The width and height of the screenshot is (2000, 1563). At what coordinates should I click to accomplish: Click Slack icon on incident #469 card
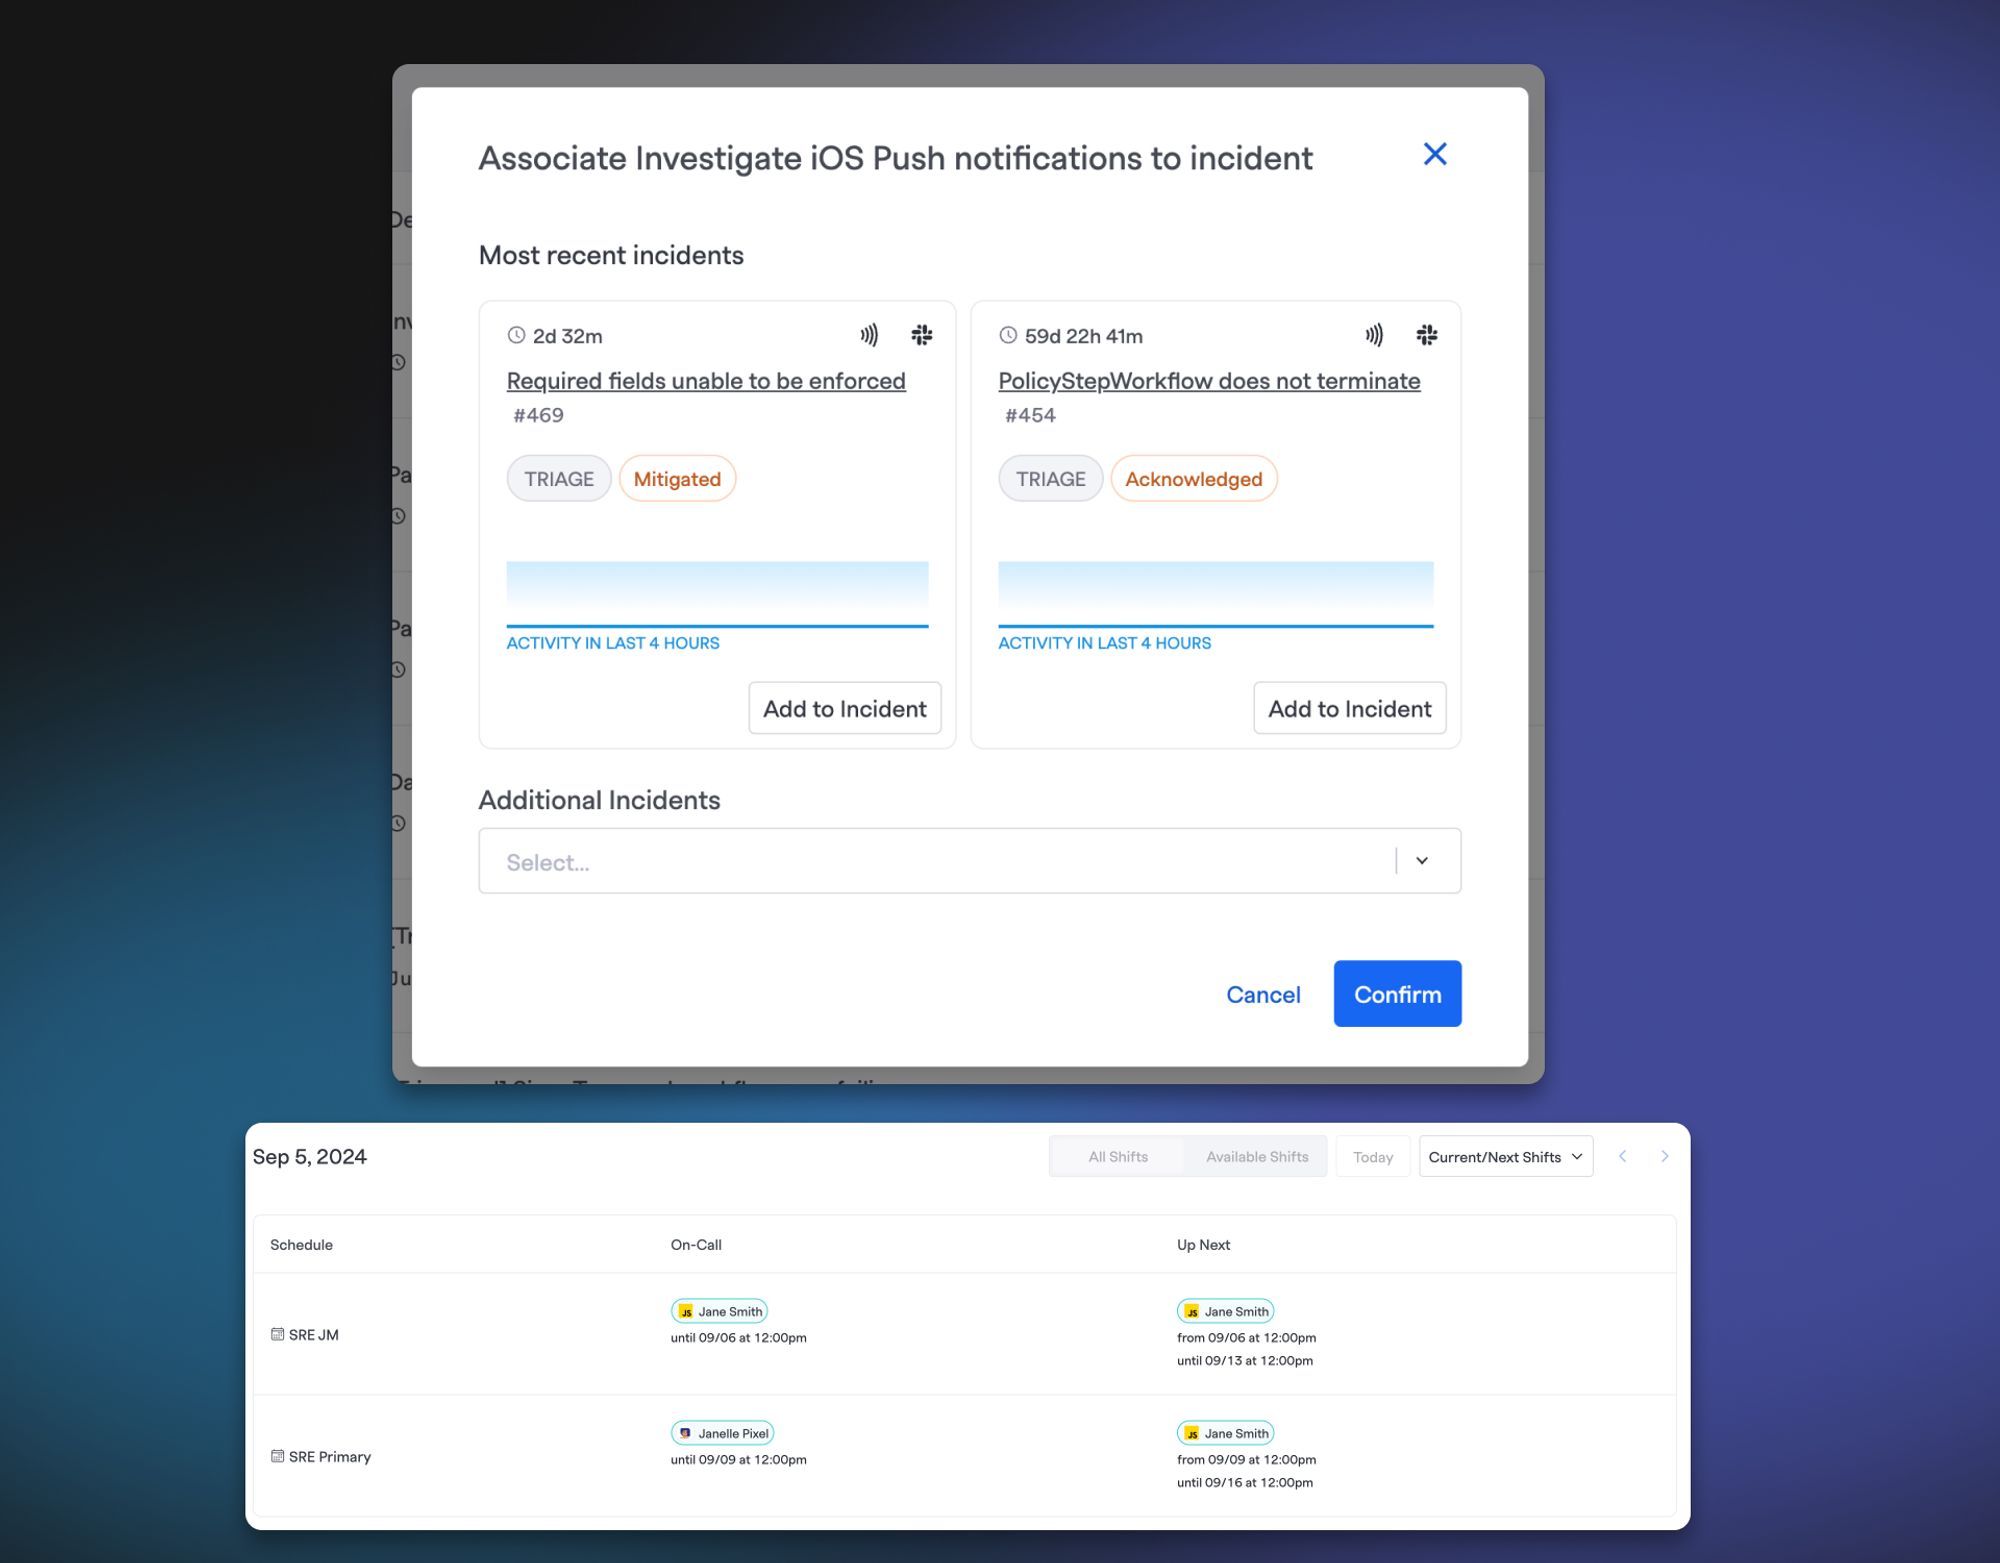(x=921, y=335)
